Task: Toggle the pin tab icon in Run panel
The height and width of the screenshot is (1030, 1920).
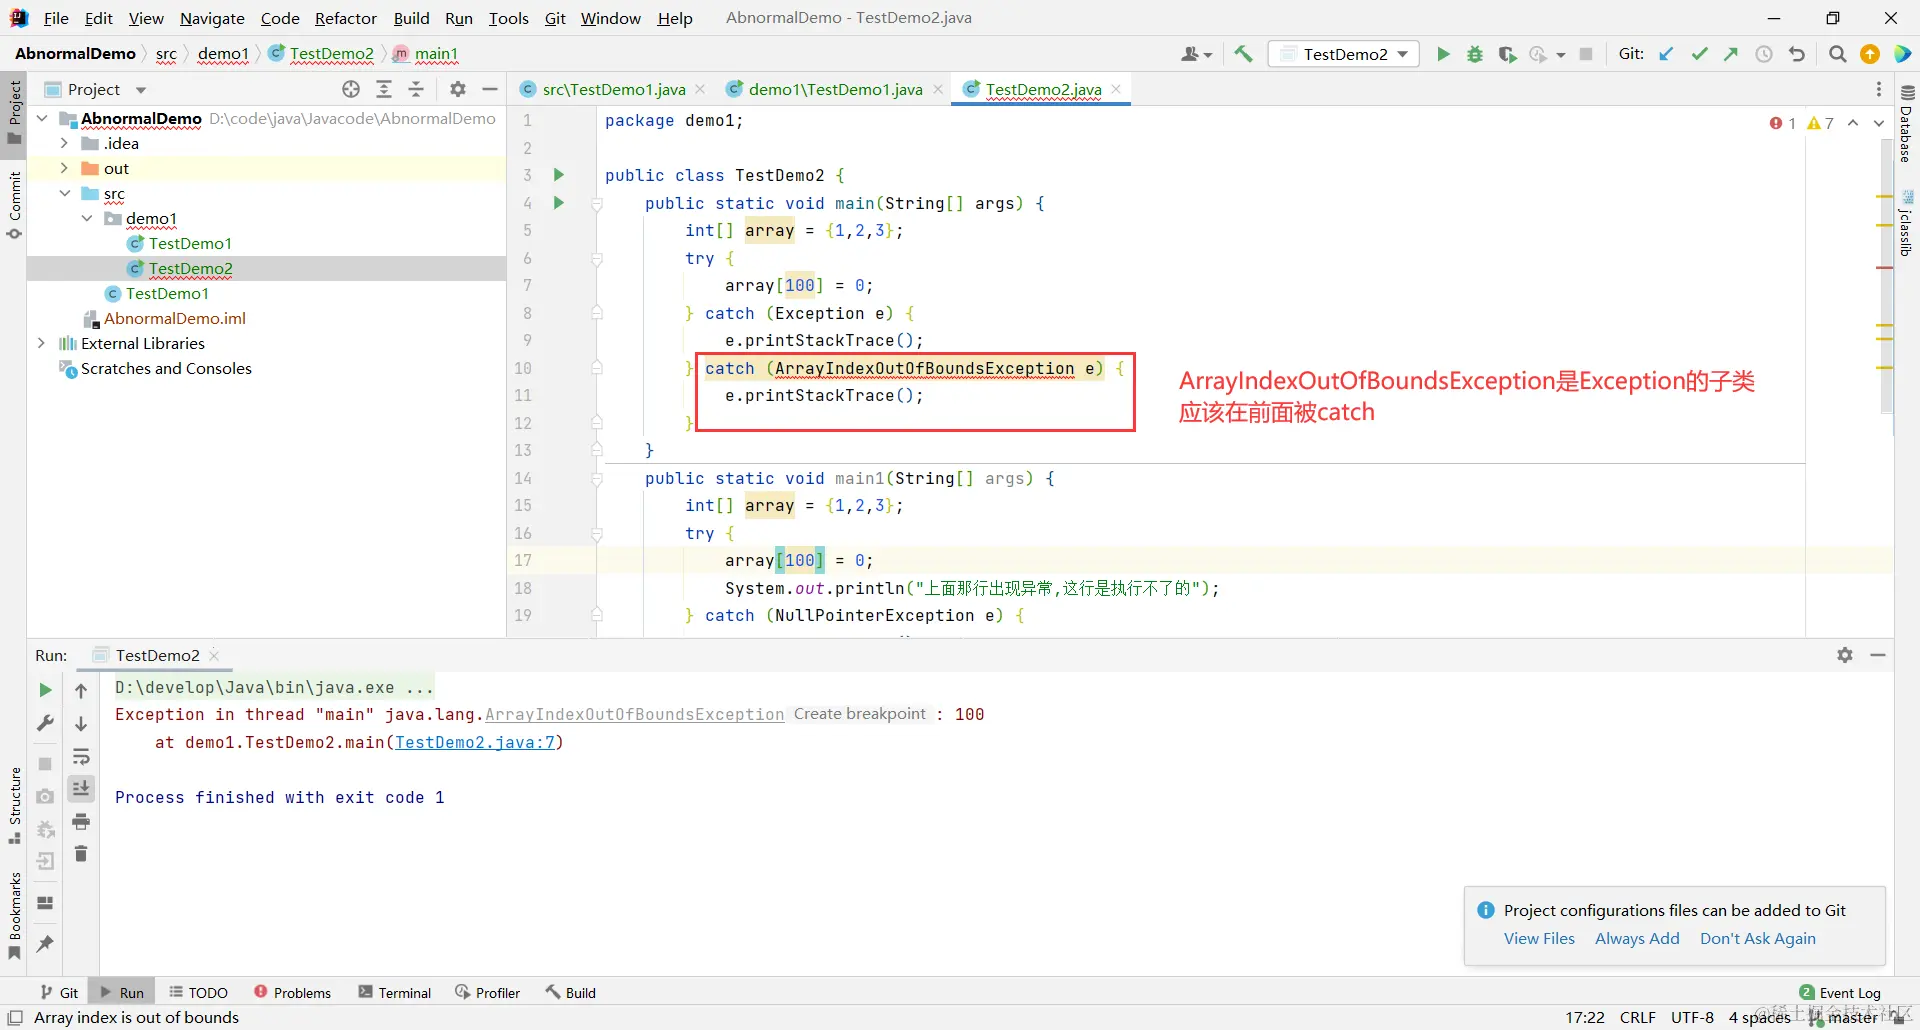Action: point(45,943)
